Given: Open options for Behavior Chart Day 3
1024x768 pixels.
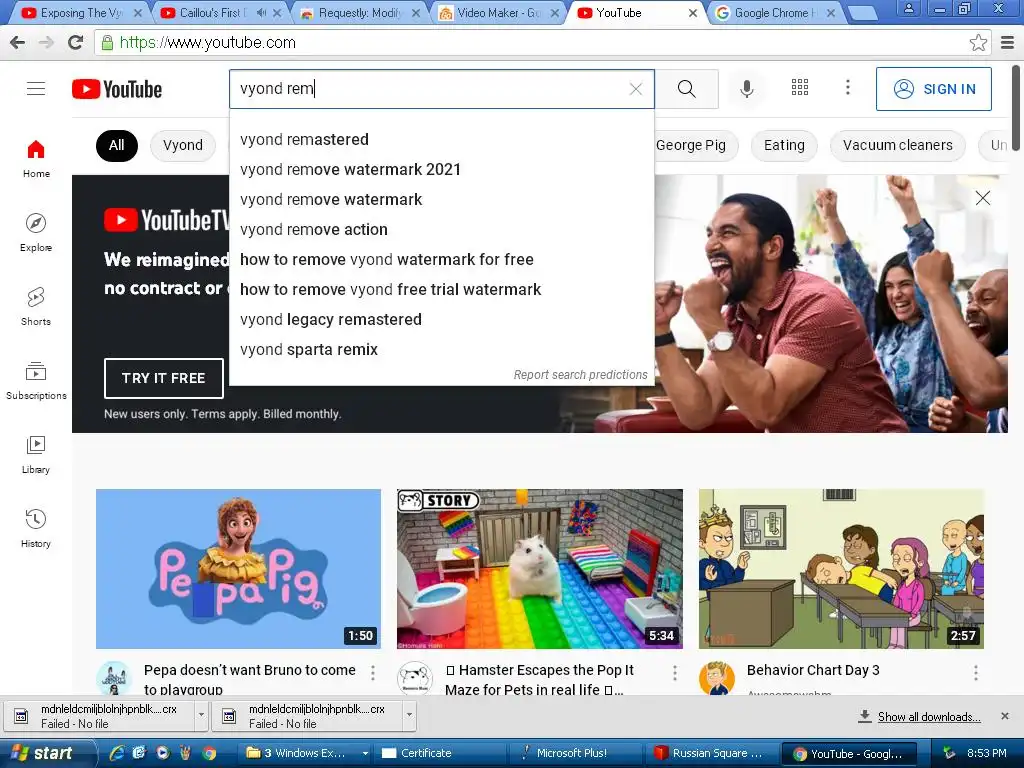Looking at the screenshot, I should pyautogui.click(x=976, y=672).
